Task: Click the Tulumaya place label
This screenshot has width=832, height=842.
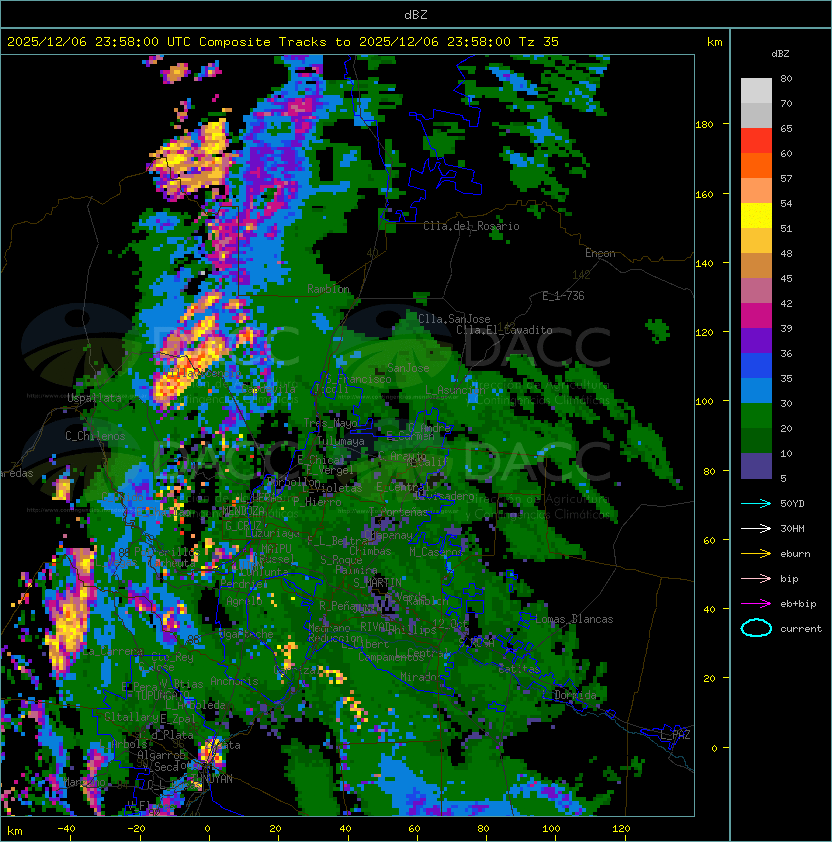Action: pyautogui.click(x=341, y=441)
